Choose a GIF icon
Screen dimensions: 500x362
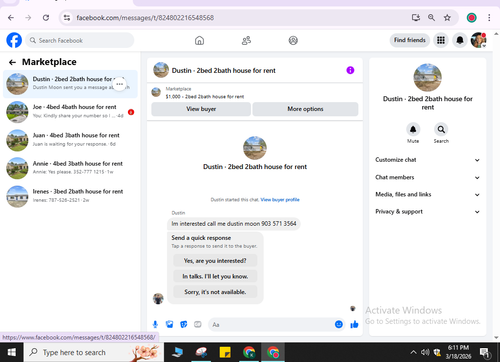click(x=198, y=324)
